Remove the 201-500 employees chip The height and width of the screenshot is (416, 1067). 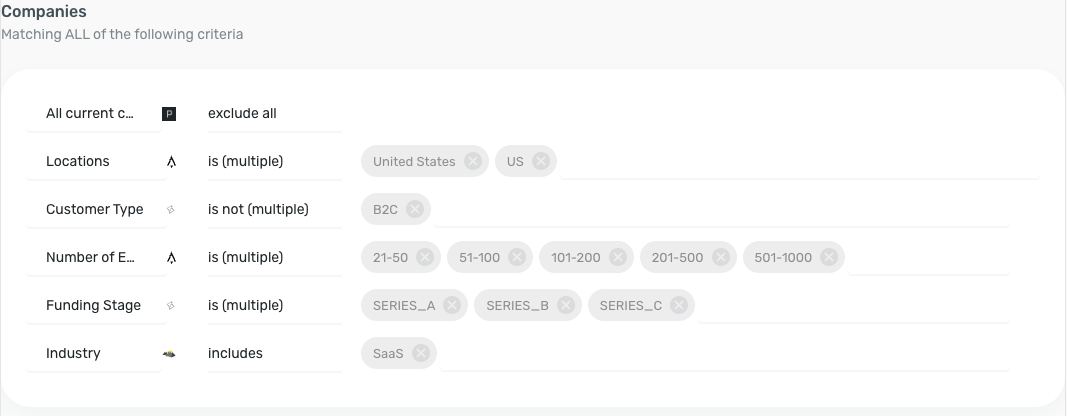tap(721, 257)
